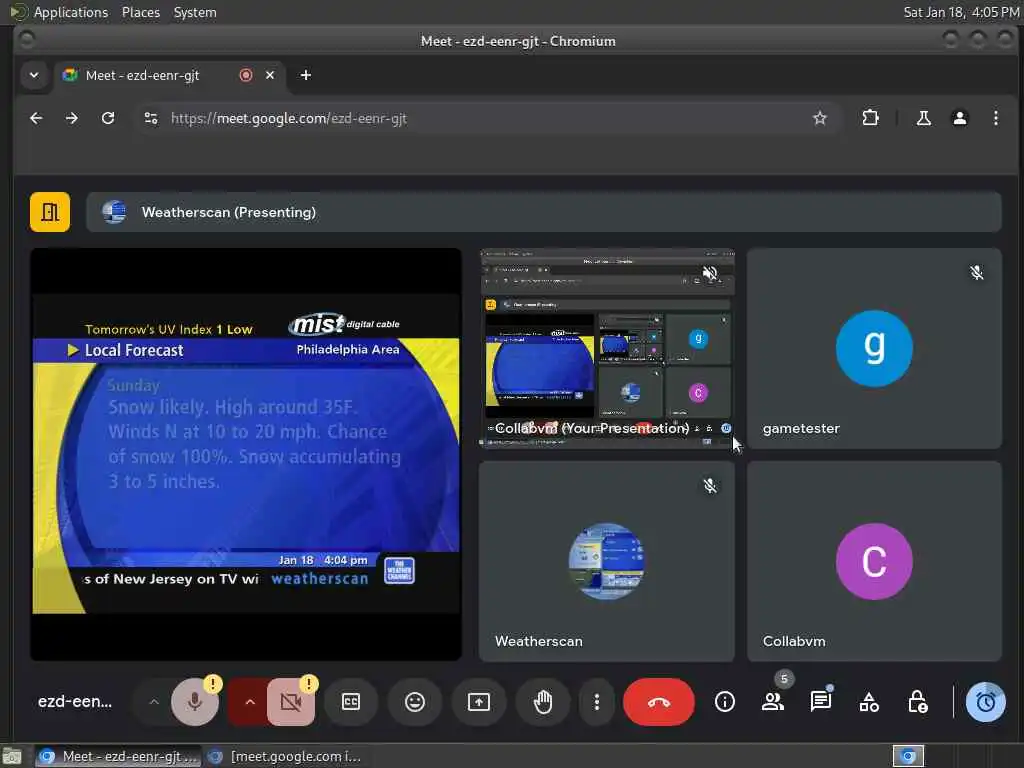Screen dimensions: 1024x768
Task: Raise hand in the meeting
Action: coord(543,702)
